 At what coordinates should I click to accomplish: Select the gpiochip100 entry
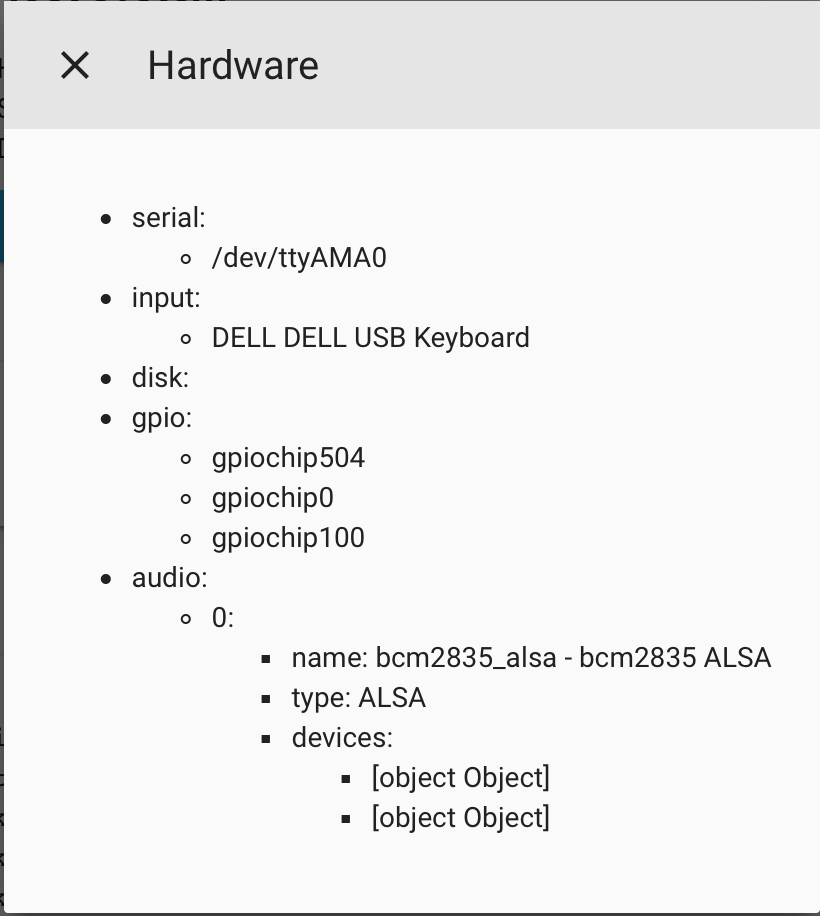(288, 537)
